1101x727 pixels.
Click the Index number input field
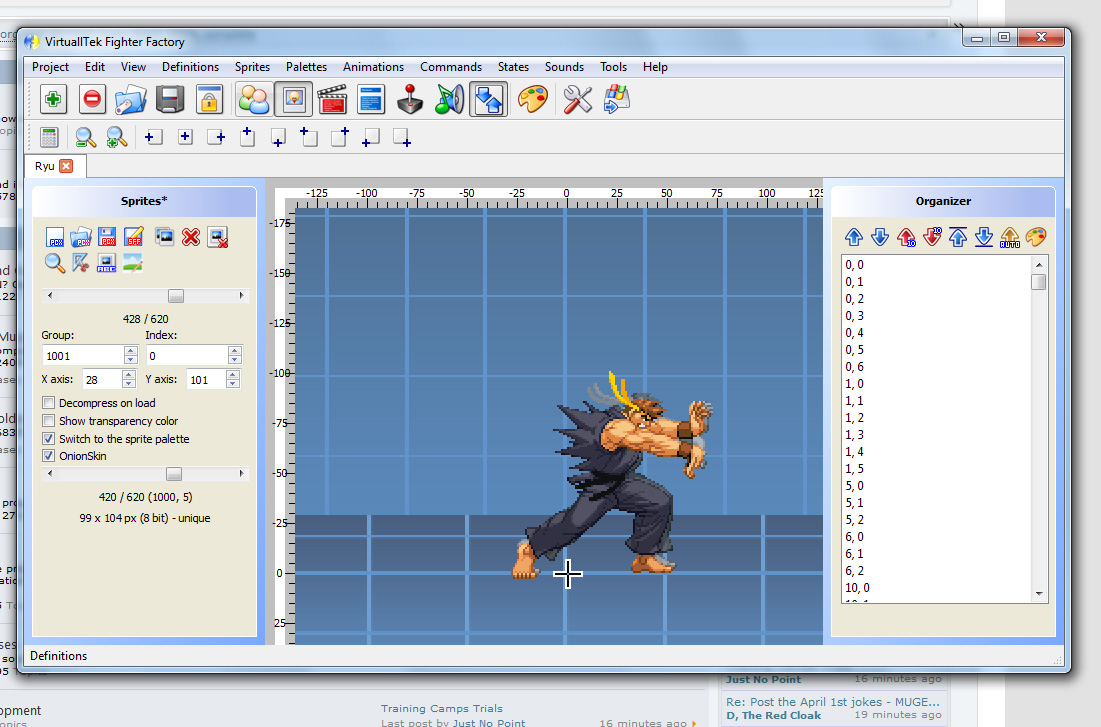coord(187,355)
